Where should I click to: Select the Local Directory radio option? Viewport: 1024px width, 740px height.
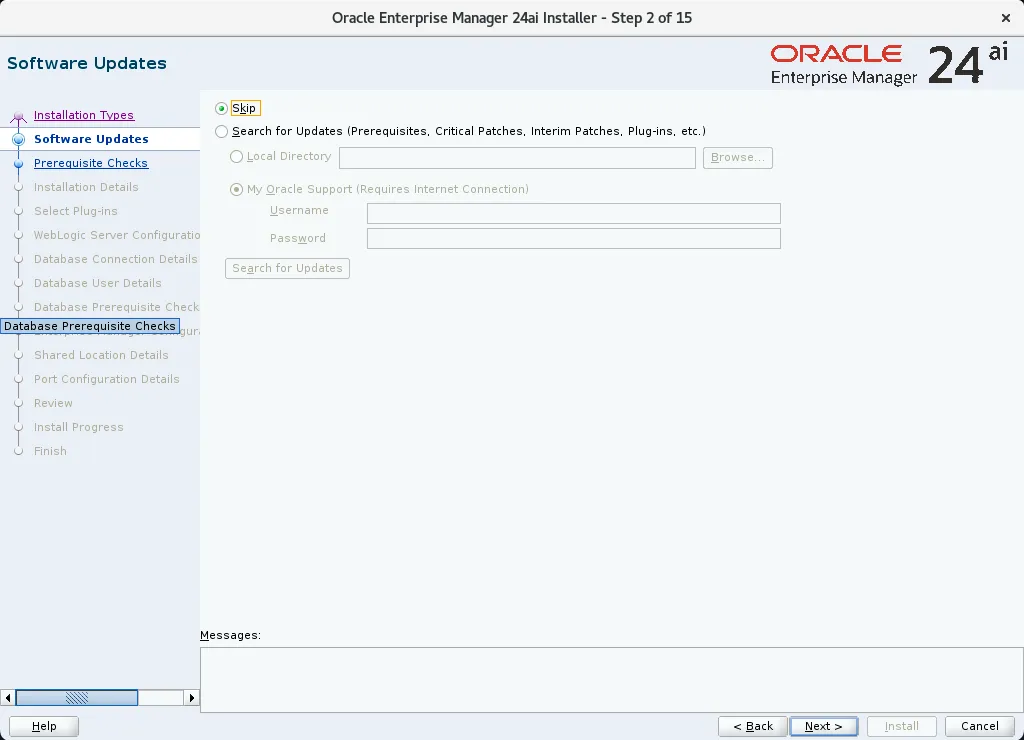click(236, 157)
